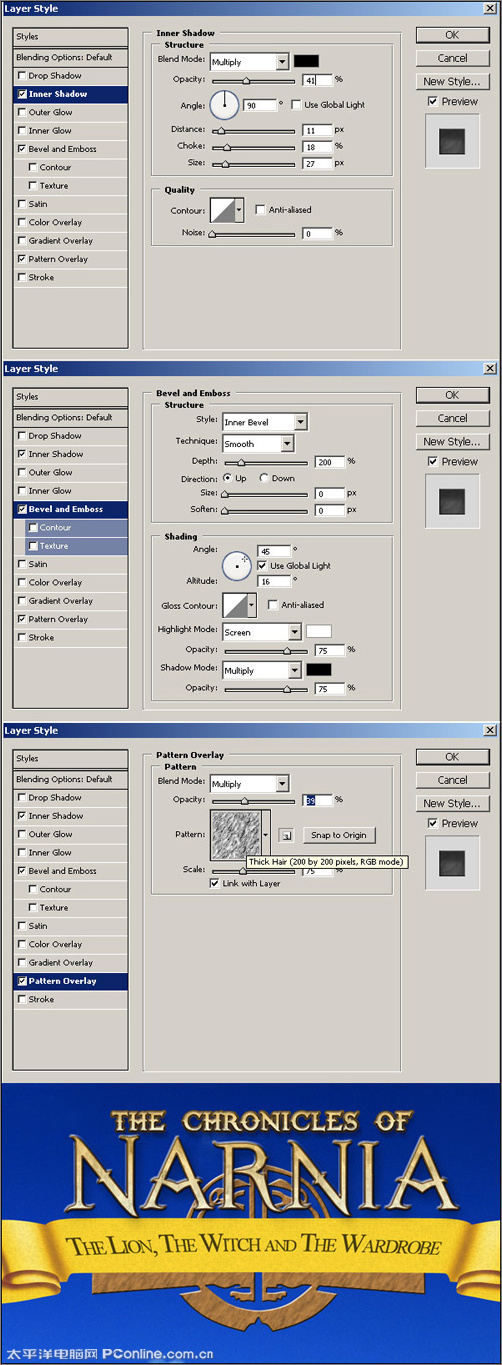Select the Up direction radio button

click(x=227, y=478)
